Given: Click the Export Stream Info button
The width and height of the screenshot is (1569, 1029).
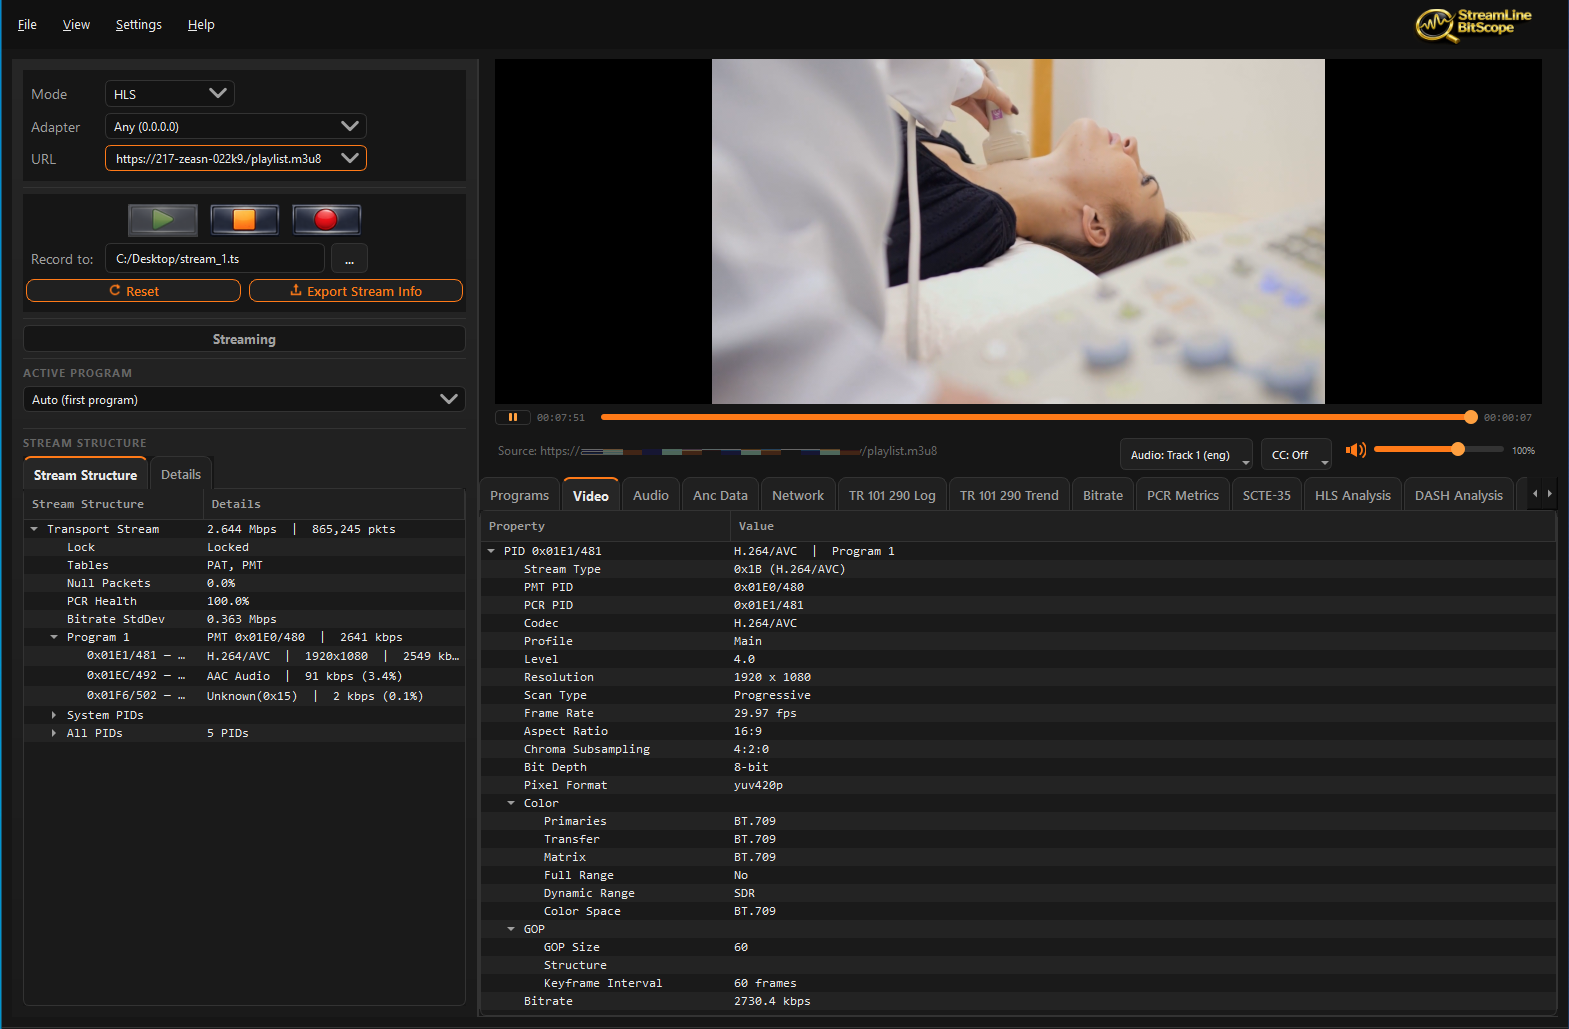Looking at the screenshot, I should 356,291.
